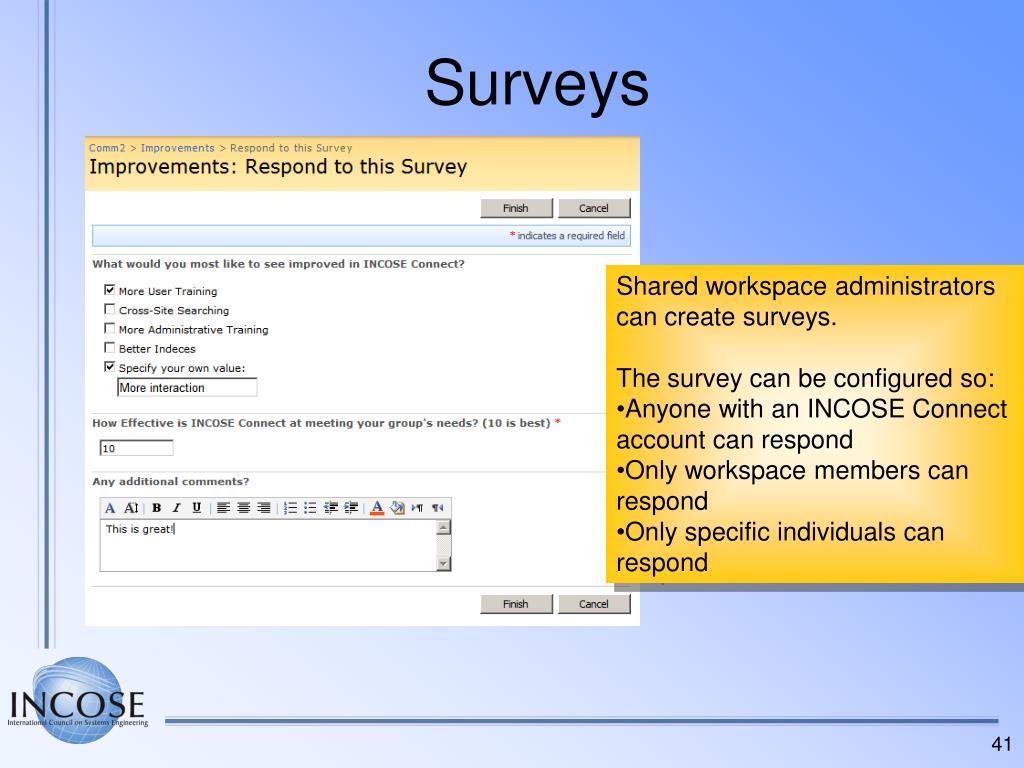This screenshot has width=1024, height=768.
Task: Click the top Finish button
Action: pos(517,208)
